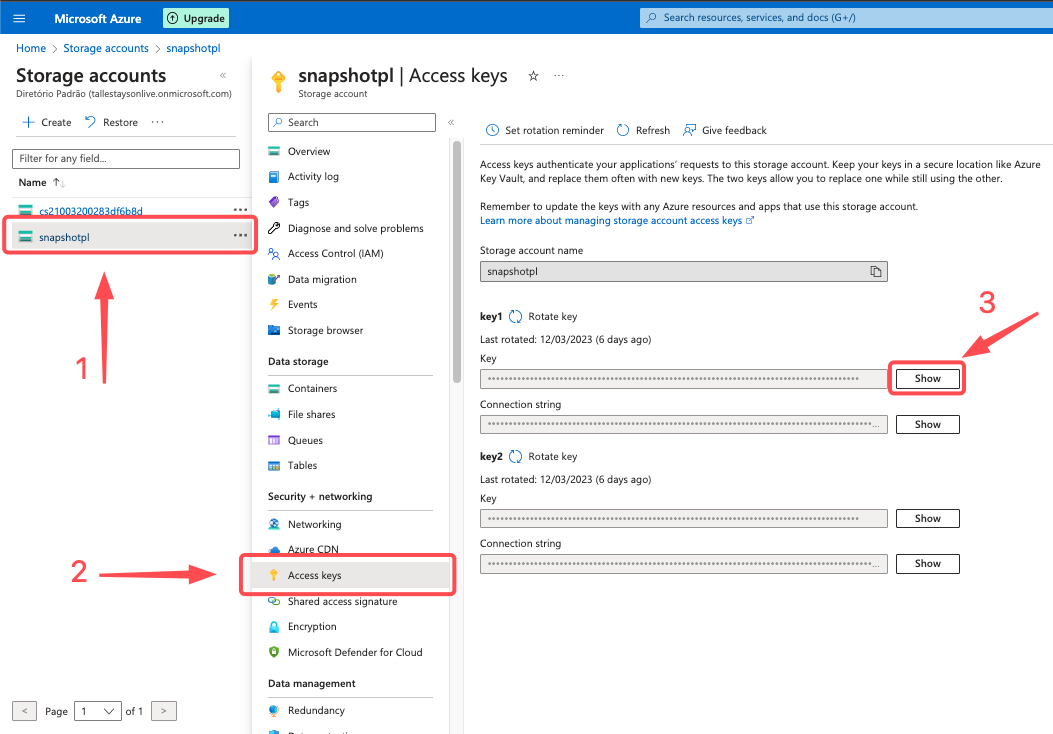Screen dimensions: 1053x734
Task: Click the key2 Rotate key icon
Action: [x=516, y=457]
